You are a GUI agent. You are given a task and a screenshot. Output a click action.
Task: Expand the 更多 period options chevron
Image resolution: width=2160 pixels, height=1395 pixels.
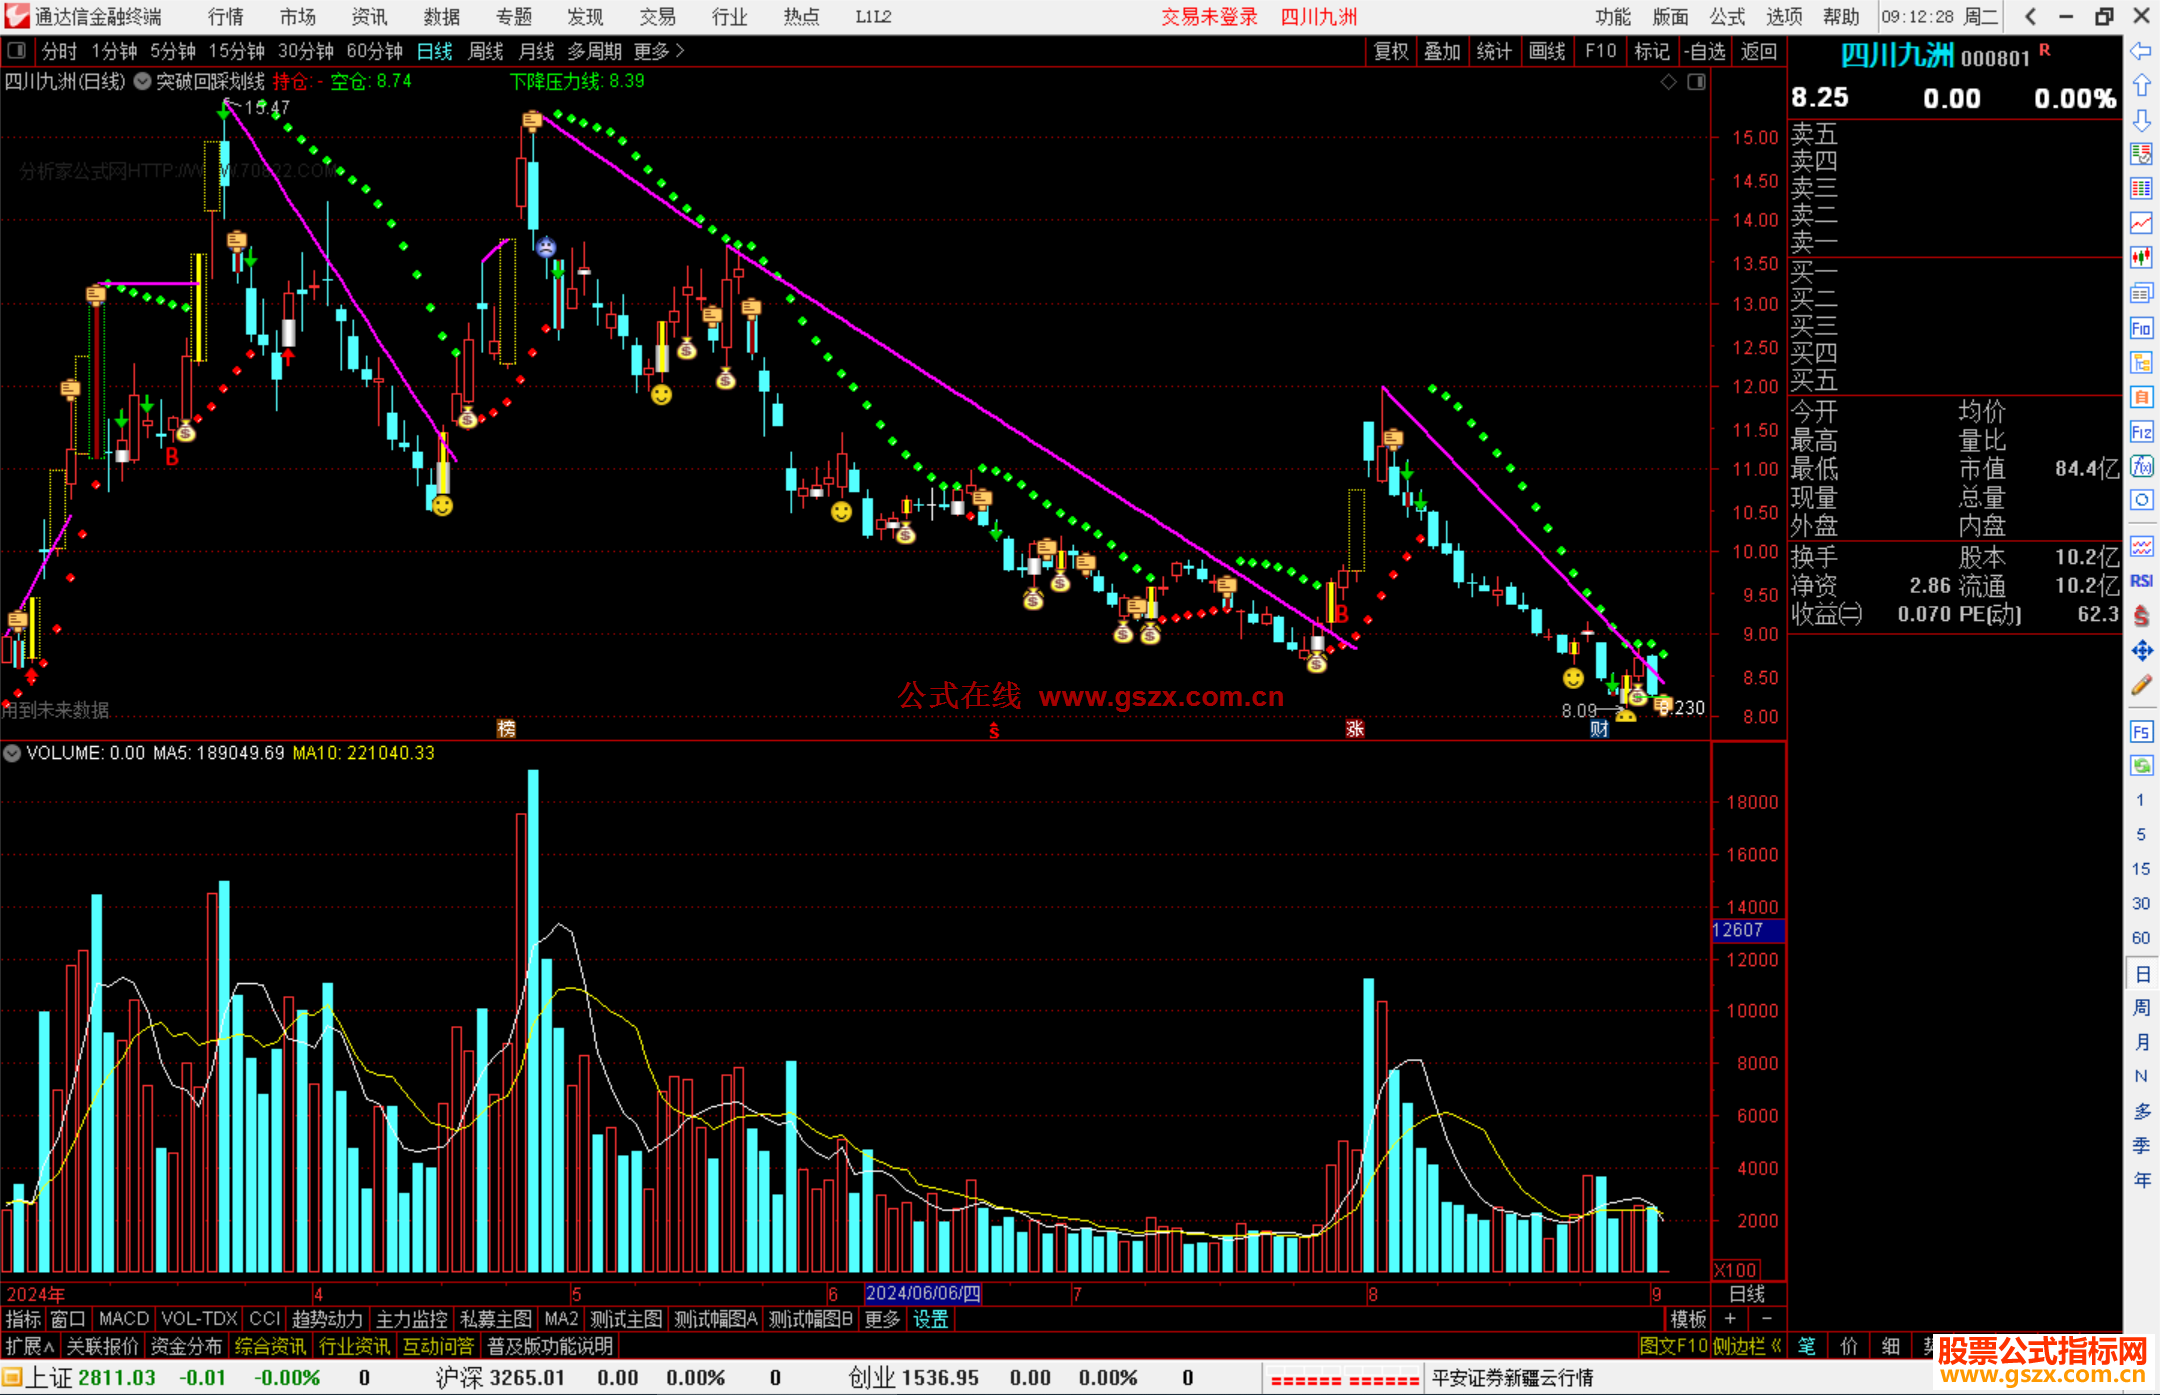point(680,51)
